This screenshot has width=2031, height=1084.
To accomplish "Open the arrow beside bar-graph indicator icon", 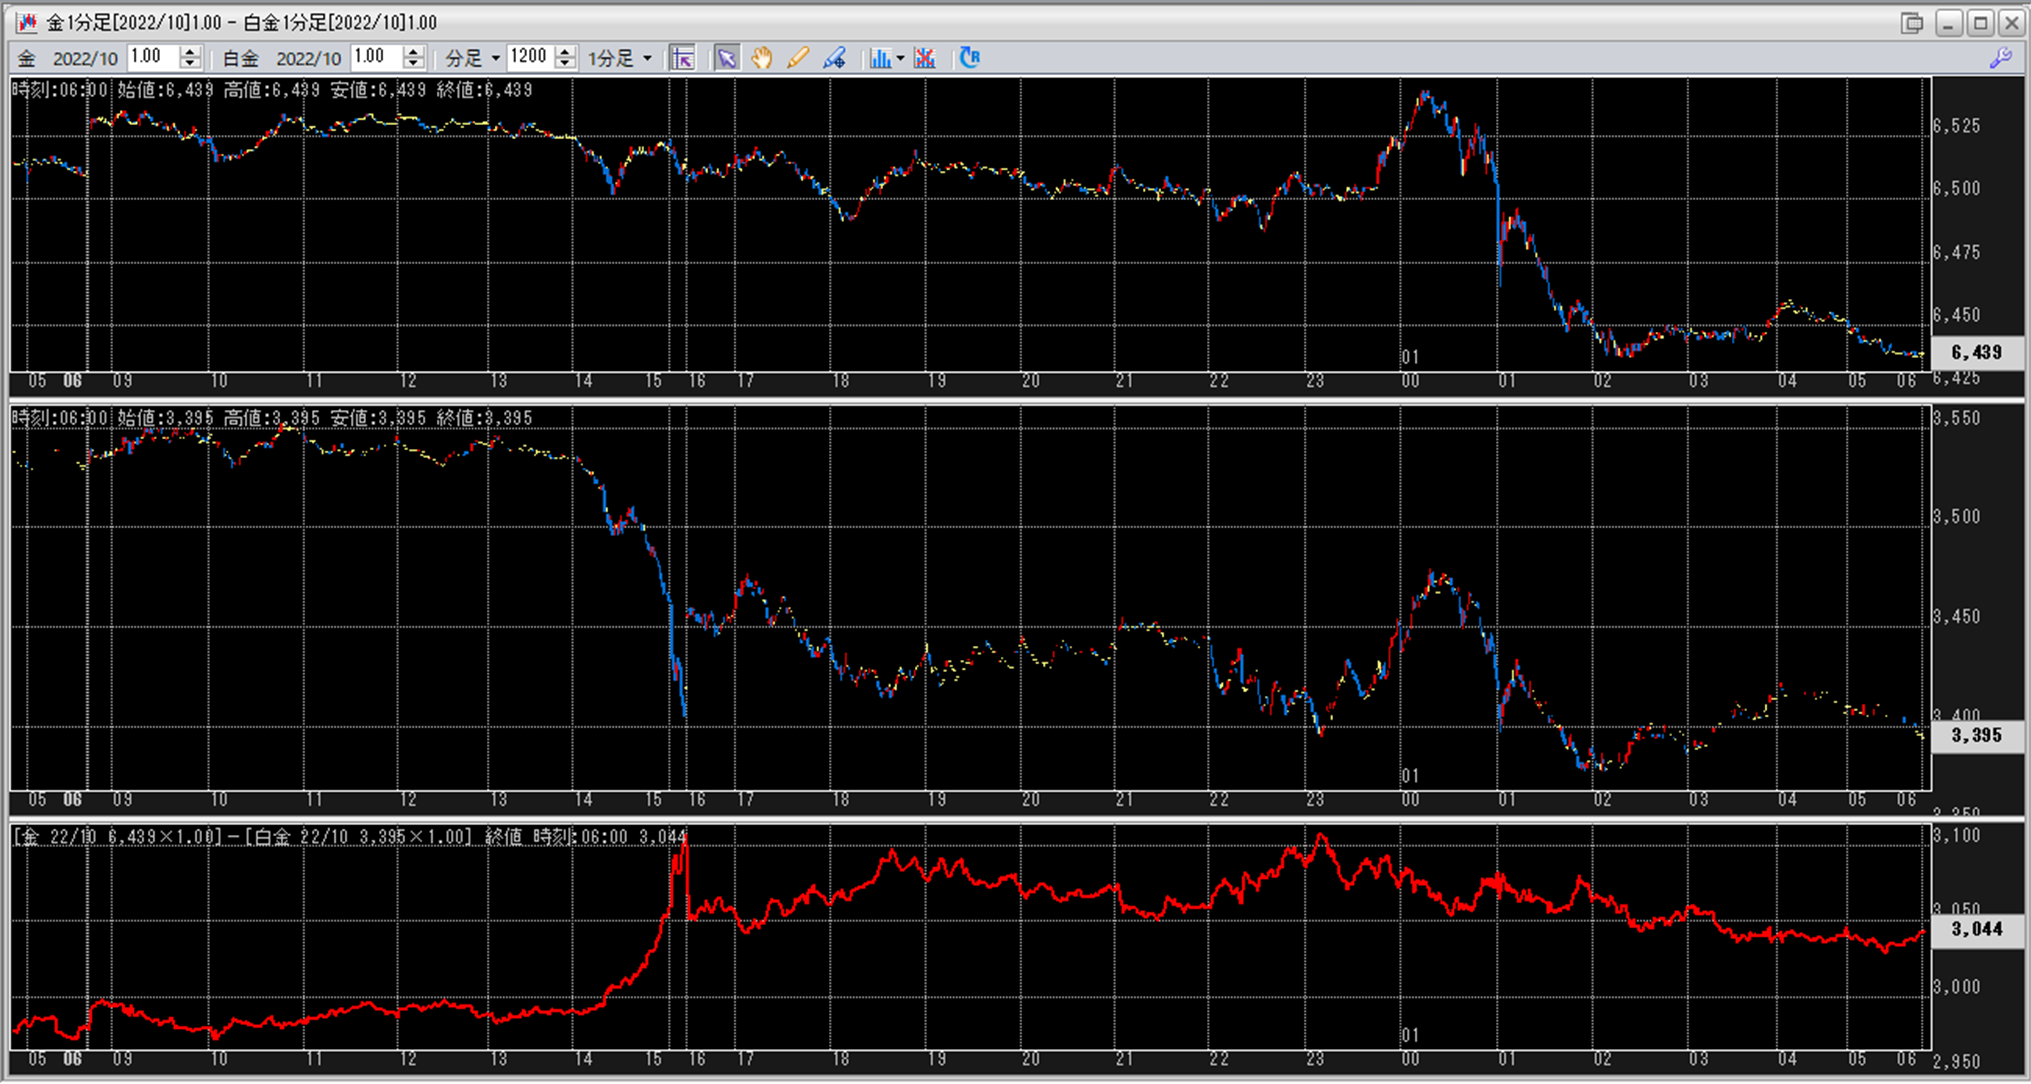I will tap(900, 58).
